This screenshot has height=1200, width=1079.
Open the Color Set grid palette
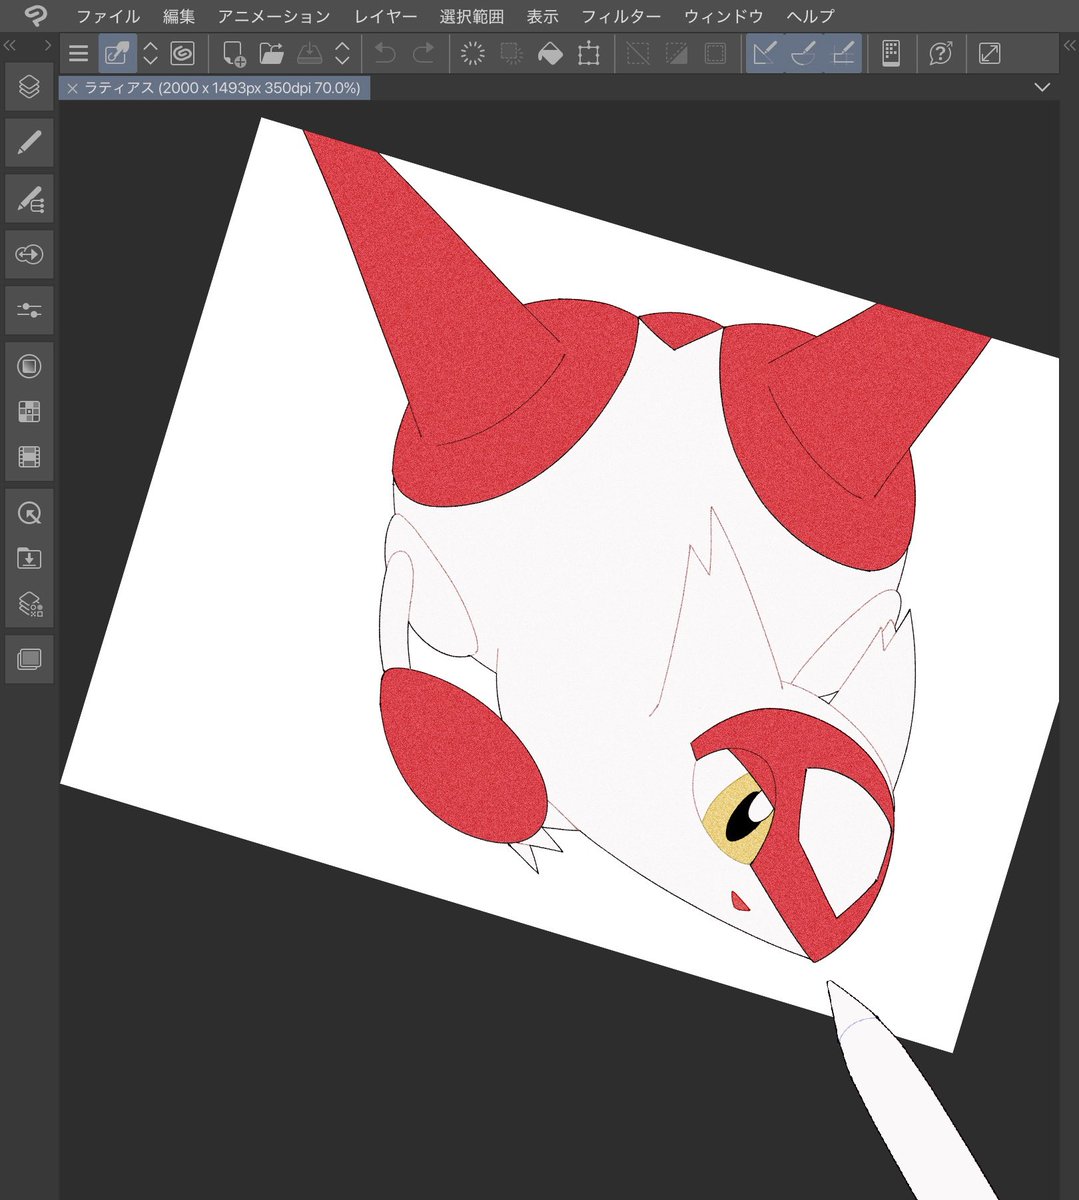pyautogui.click(x=29, y=412)
